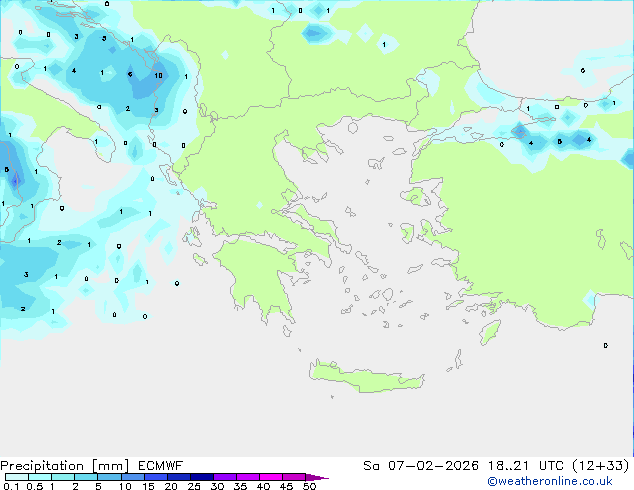
Task: Pick the 30–35 mm purple swatch
Action: point(224,477)
